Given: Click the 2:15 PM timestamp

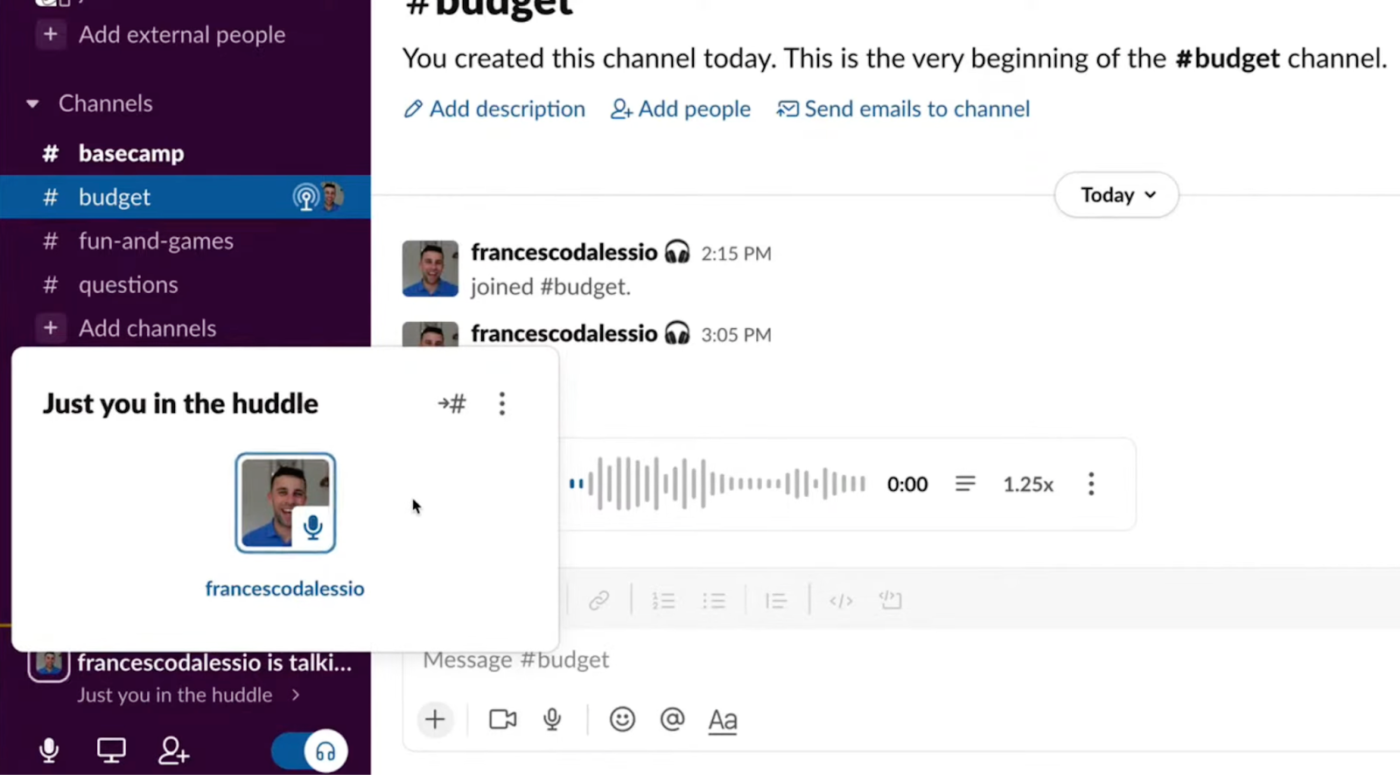Looking at the screenshot, I should [736, 254].
